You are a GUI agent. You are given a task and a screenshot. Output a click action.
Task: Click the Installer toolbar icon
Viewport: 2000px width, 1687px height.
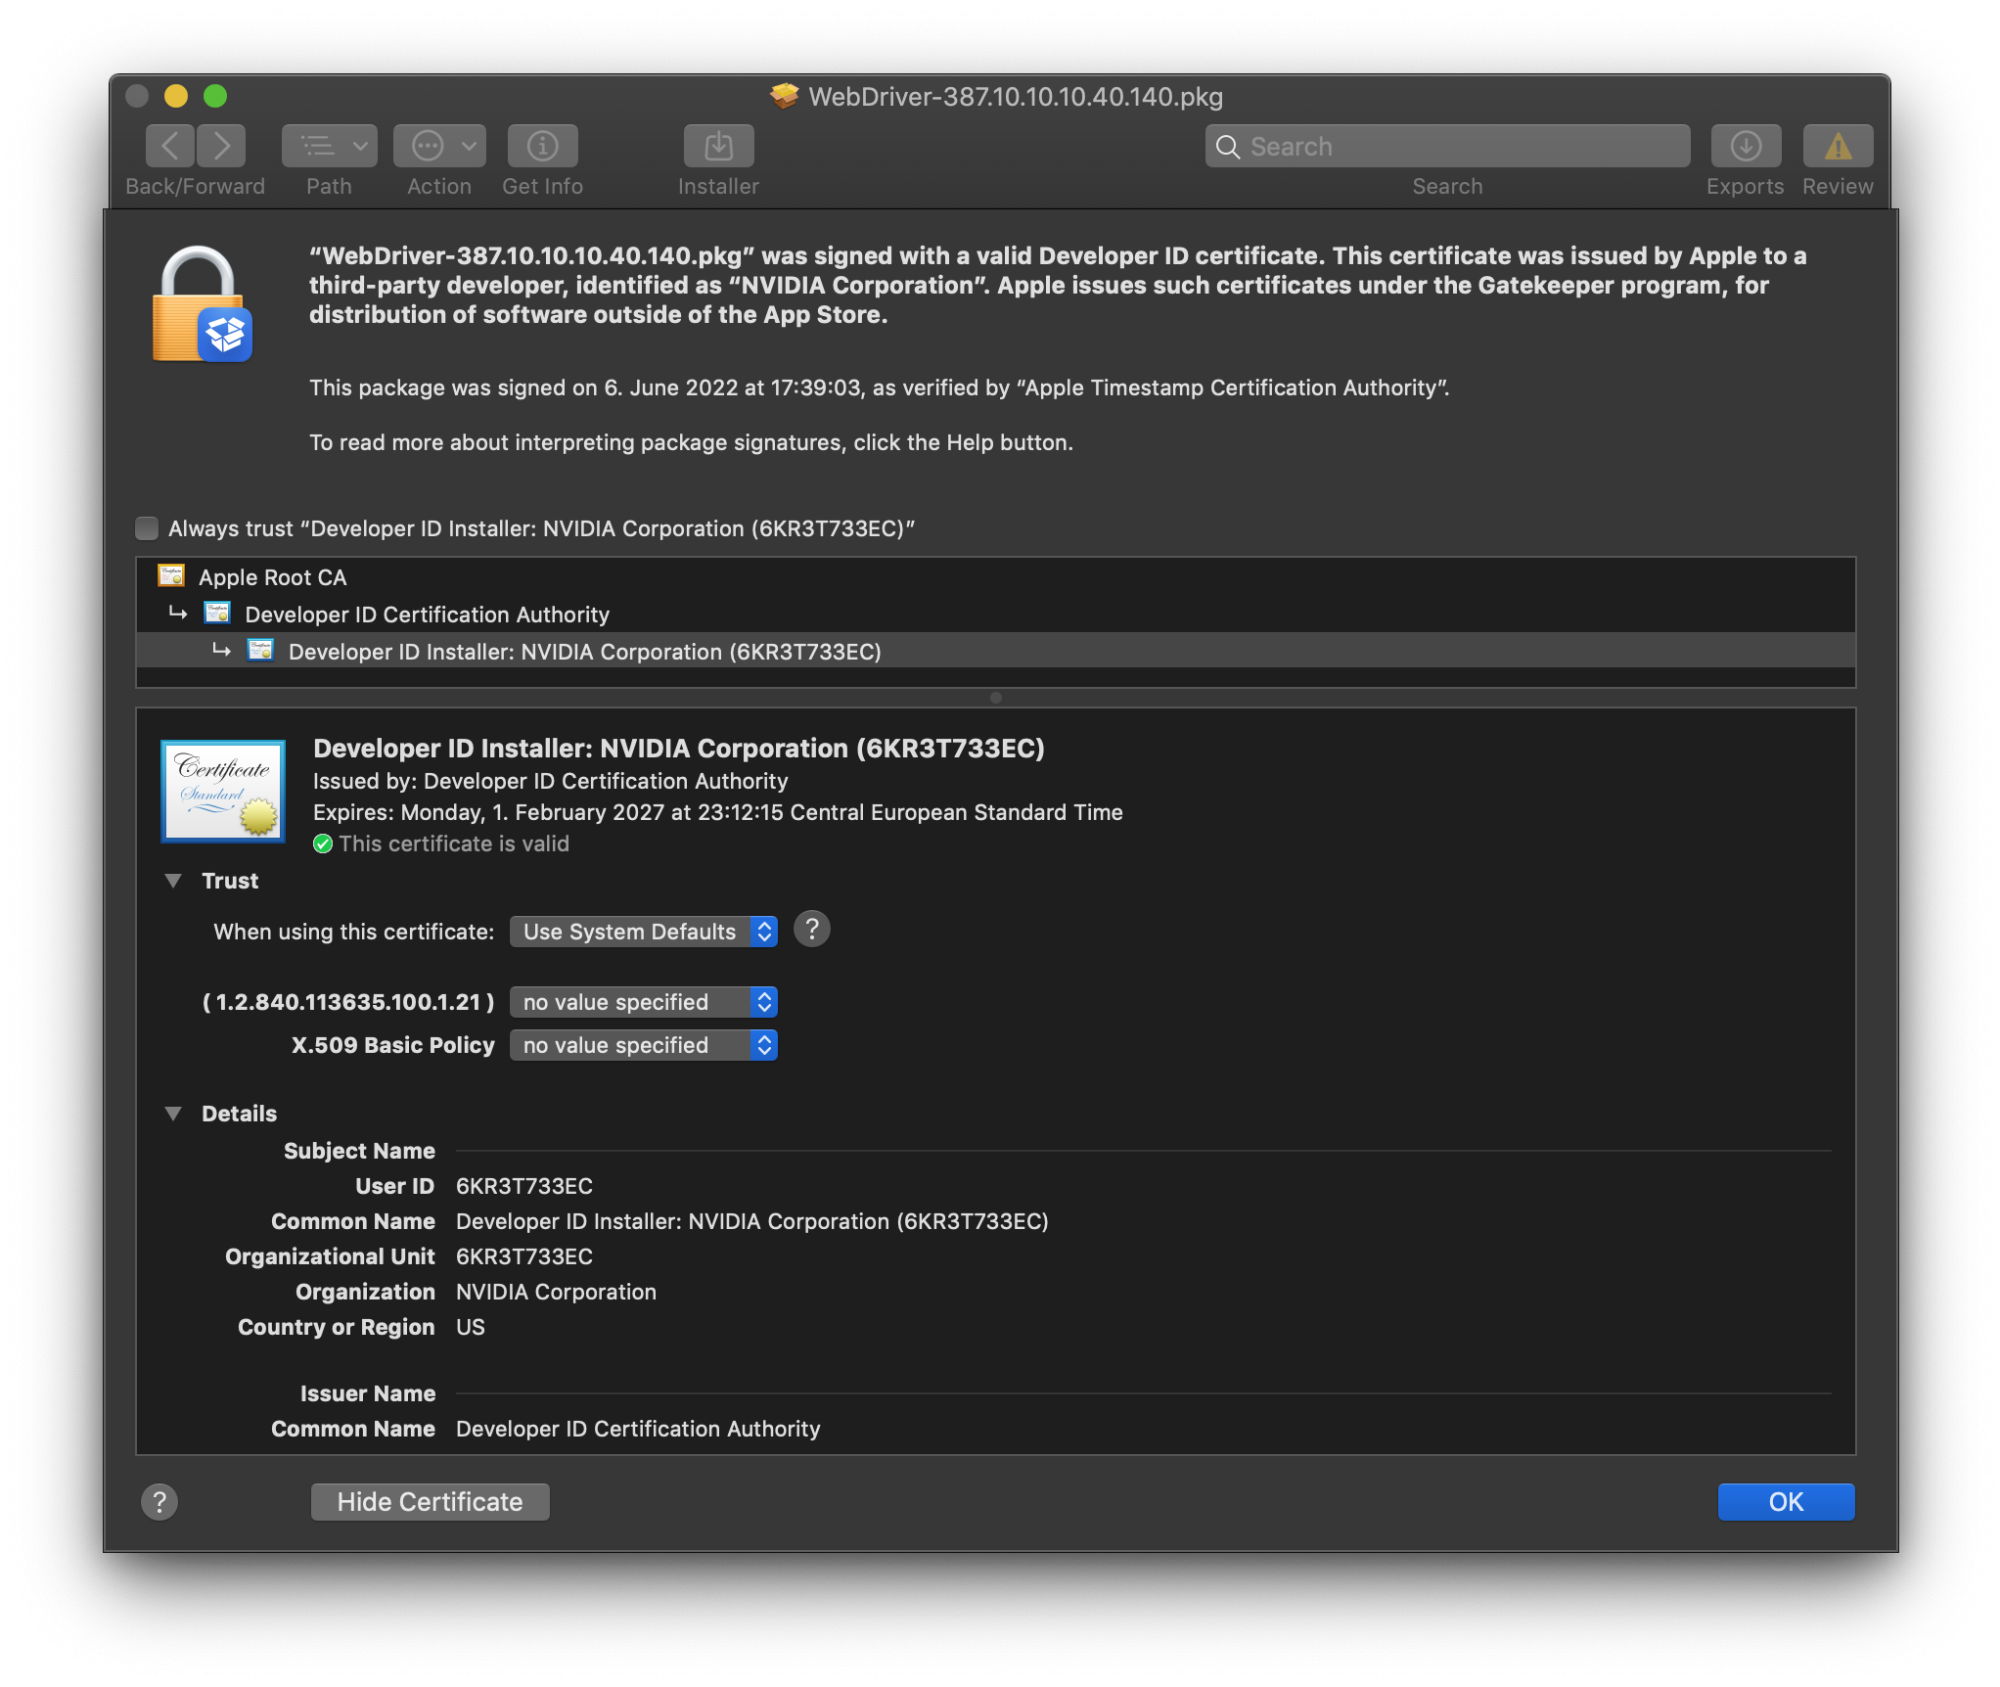(718, 146)
